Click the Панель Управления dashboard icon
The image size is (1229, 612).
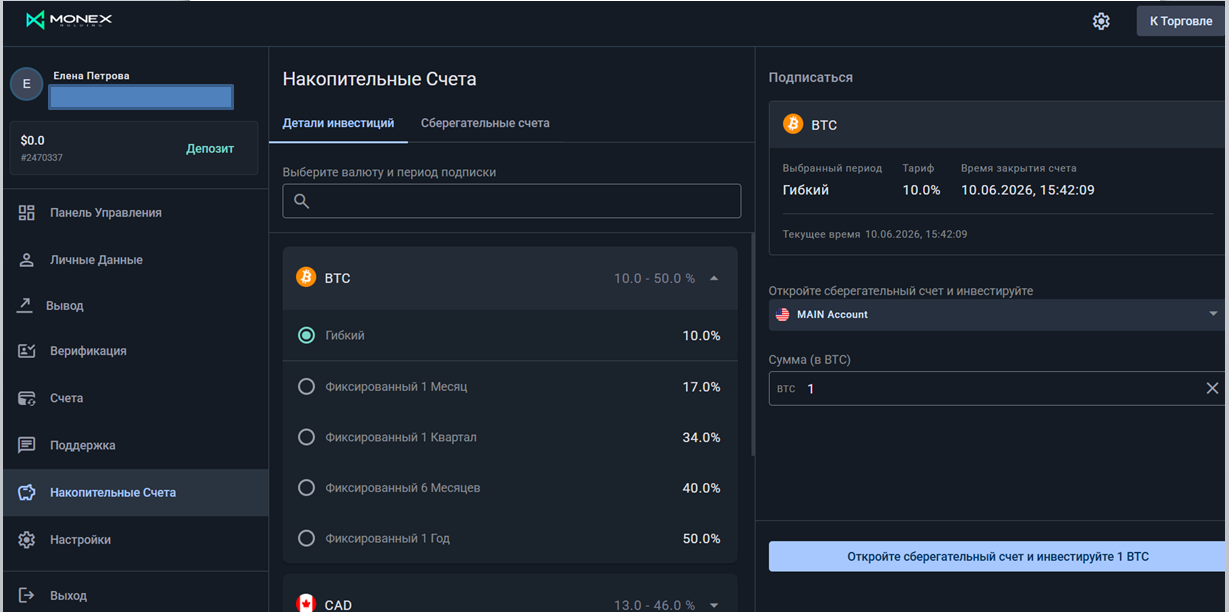click(27, 213)
